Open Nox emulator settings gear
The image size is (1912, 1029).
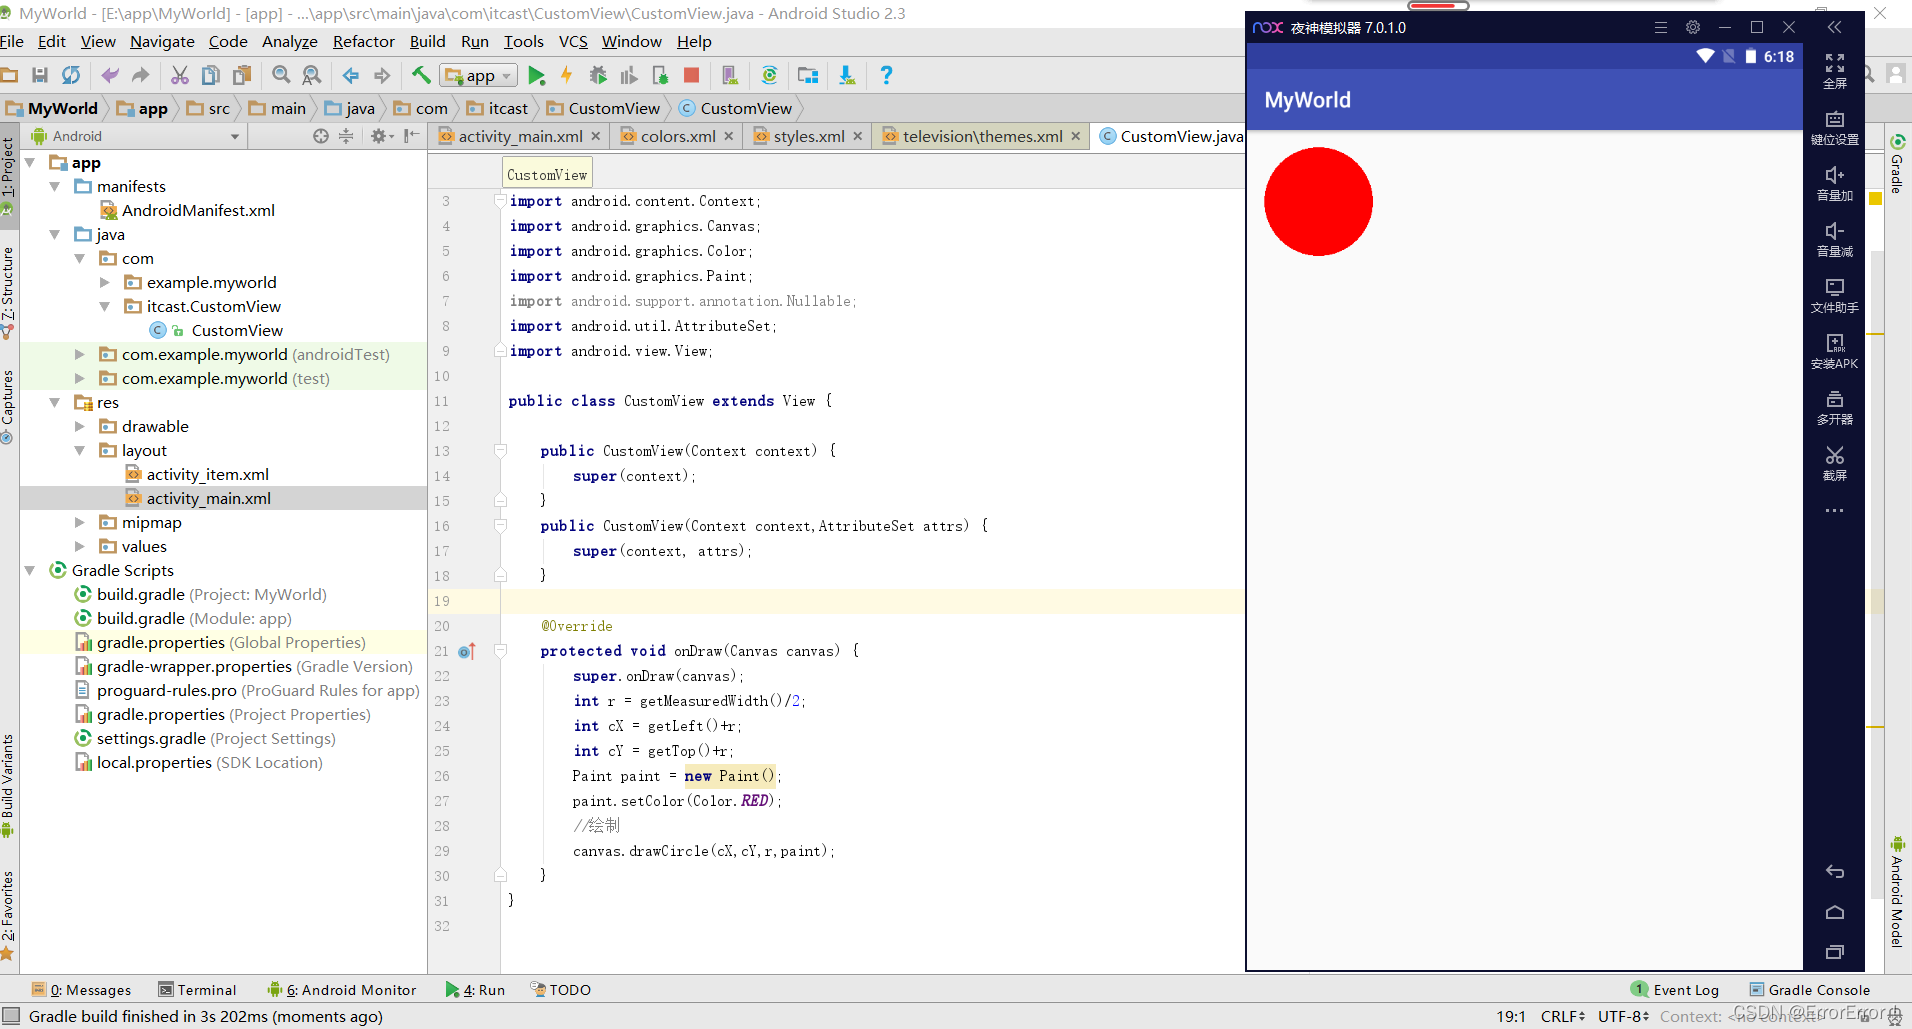1693,28
